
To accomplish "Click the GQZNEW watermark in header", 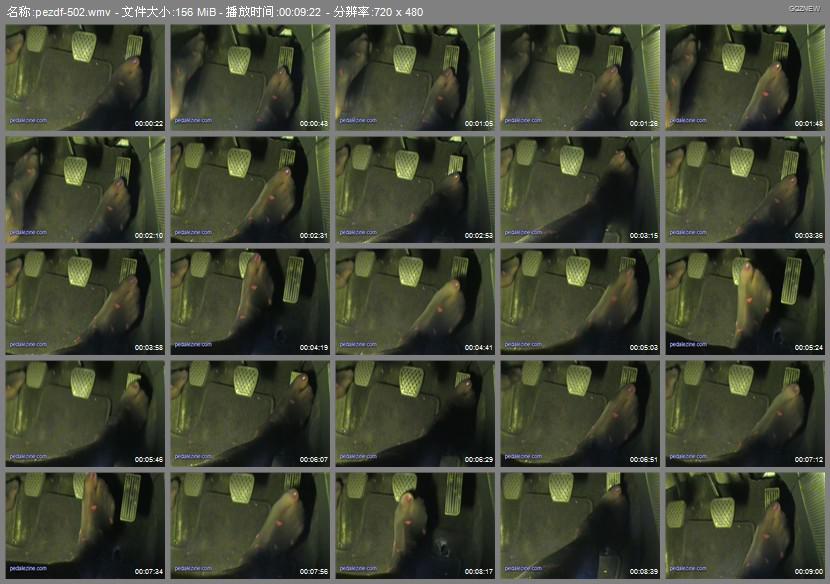I will [x=802, y=6].
